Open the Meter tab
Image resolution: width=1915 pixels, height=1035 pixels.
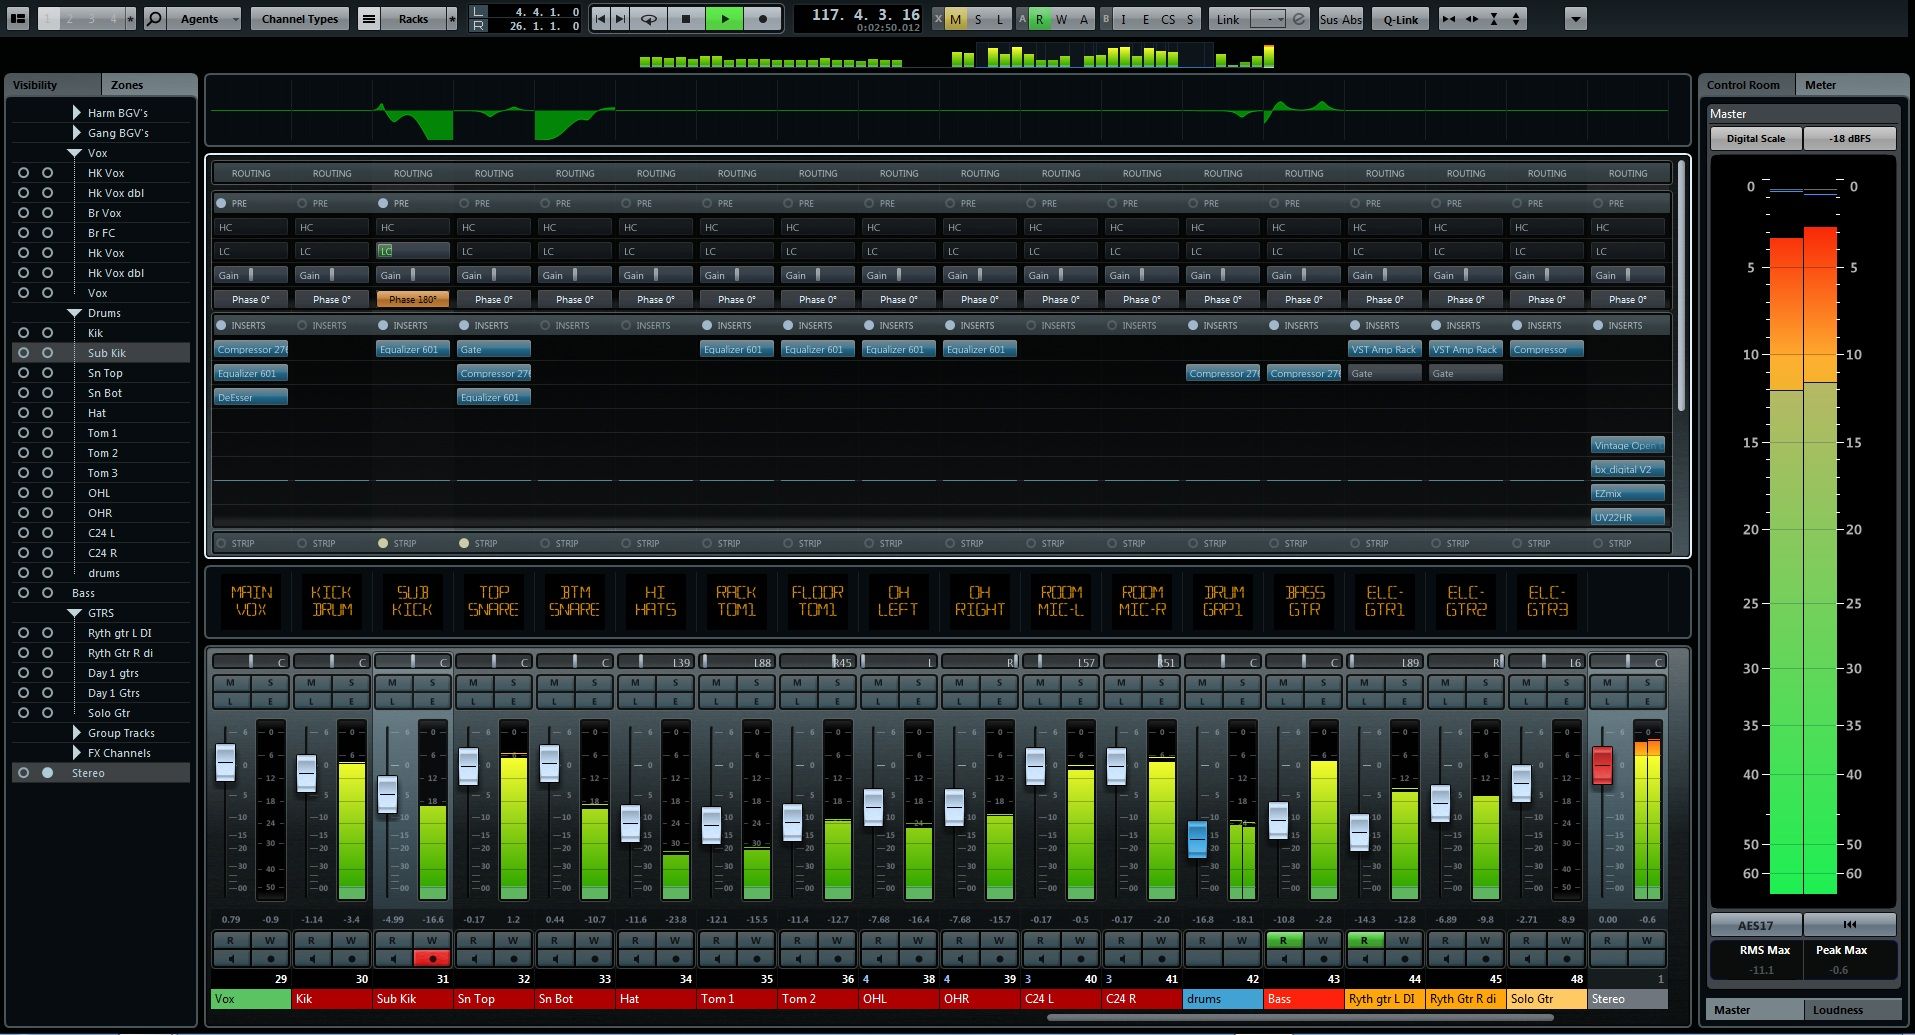(1850, 85)
